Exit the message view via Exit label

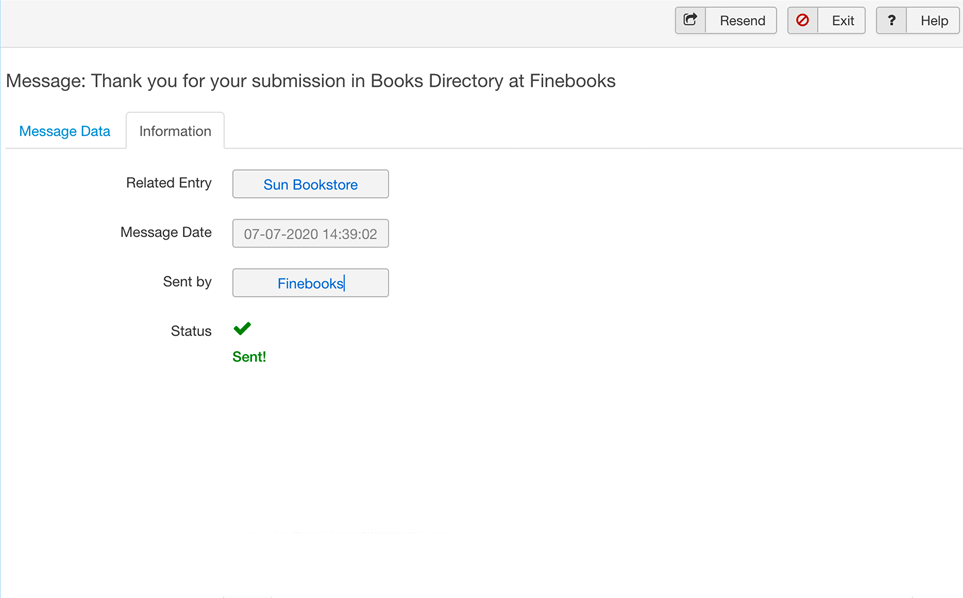(843, 20)
